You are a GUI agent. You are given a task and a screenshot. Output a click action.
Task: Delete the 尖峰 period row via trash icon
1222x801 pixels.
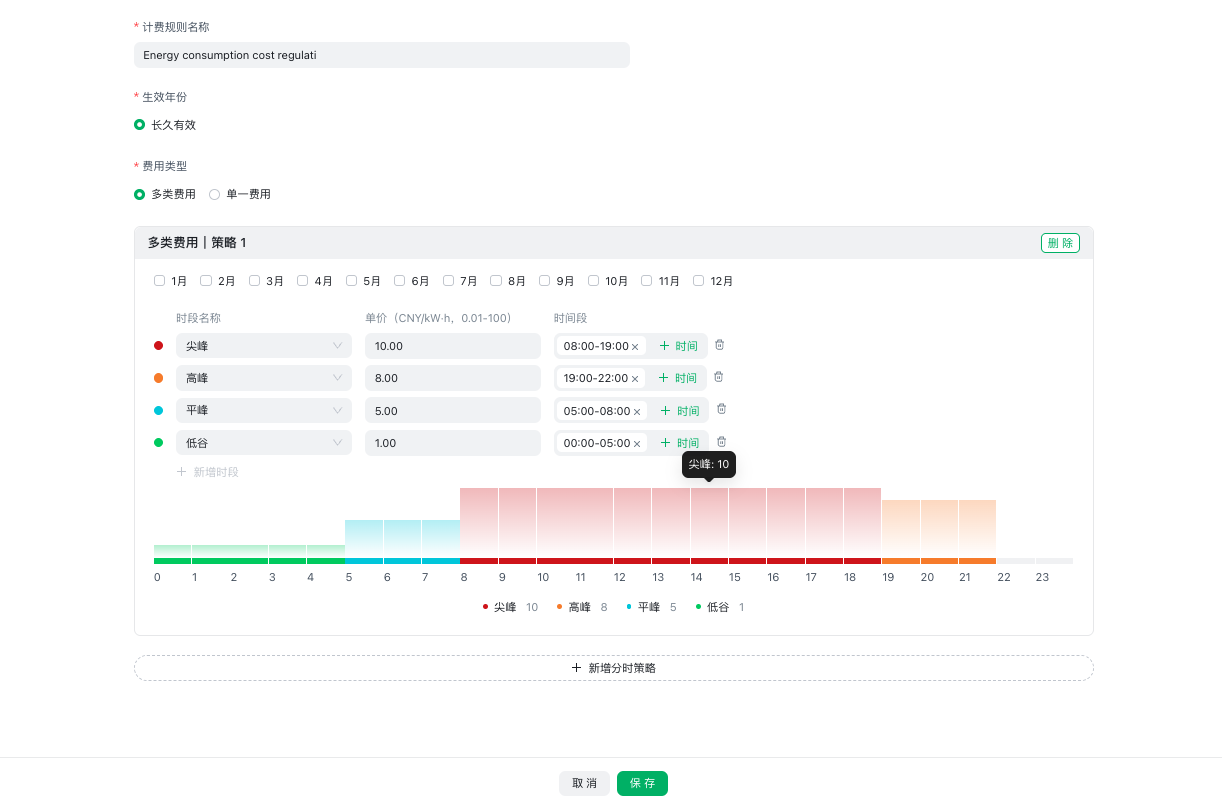point(719,345)
